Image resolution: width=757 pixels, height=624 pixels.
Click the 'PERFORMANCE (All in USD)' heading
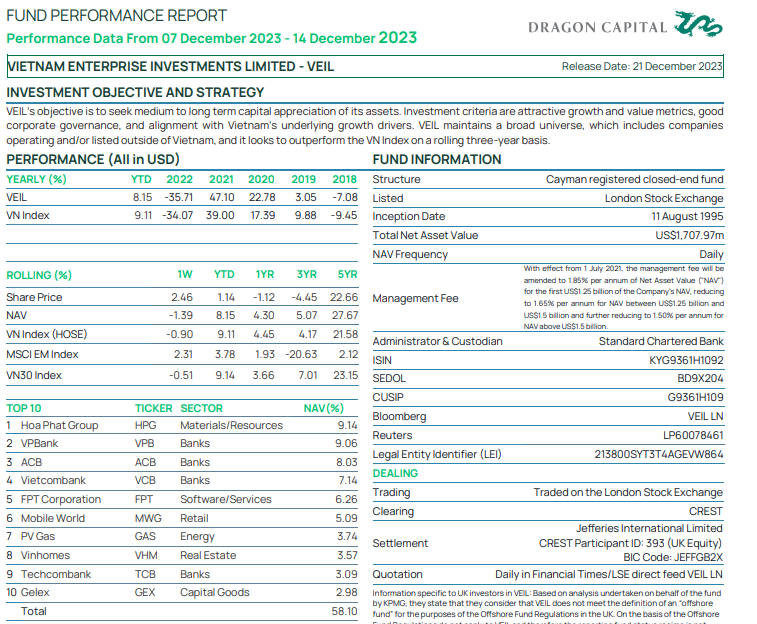93,159
